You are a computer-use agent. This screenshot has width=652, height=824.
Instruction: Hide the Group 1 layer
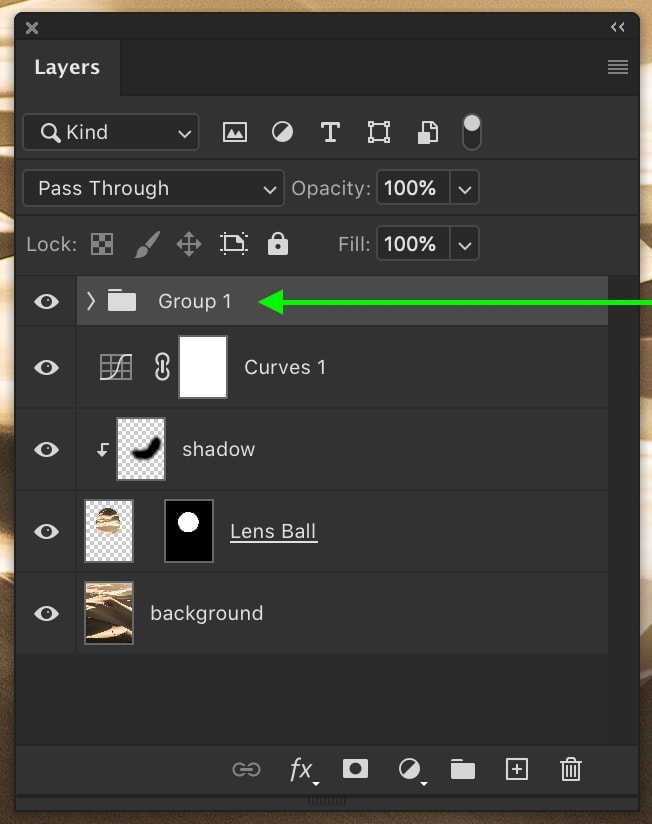(46, 302)
